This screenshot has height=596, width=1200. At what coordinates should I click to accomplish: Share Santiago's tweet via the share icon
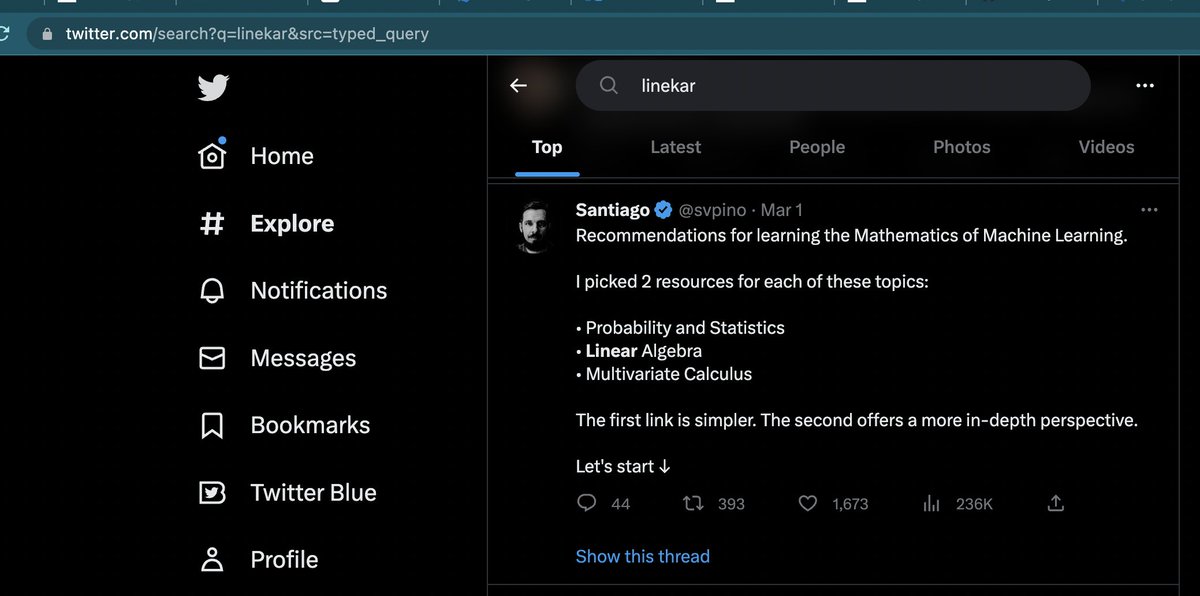tap(1055, 503)
